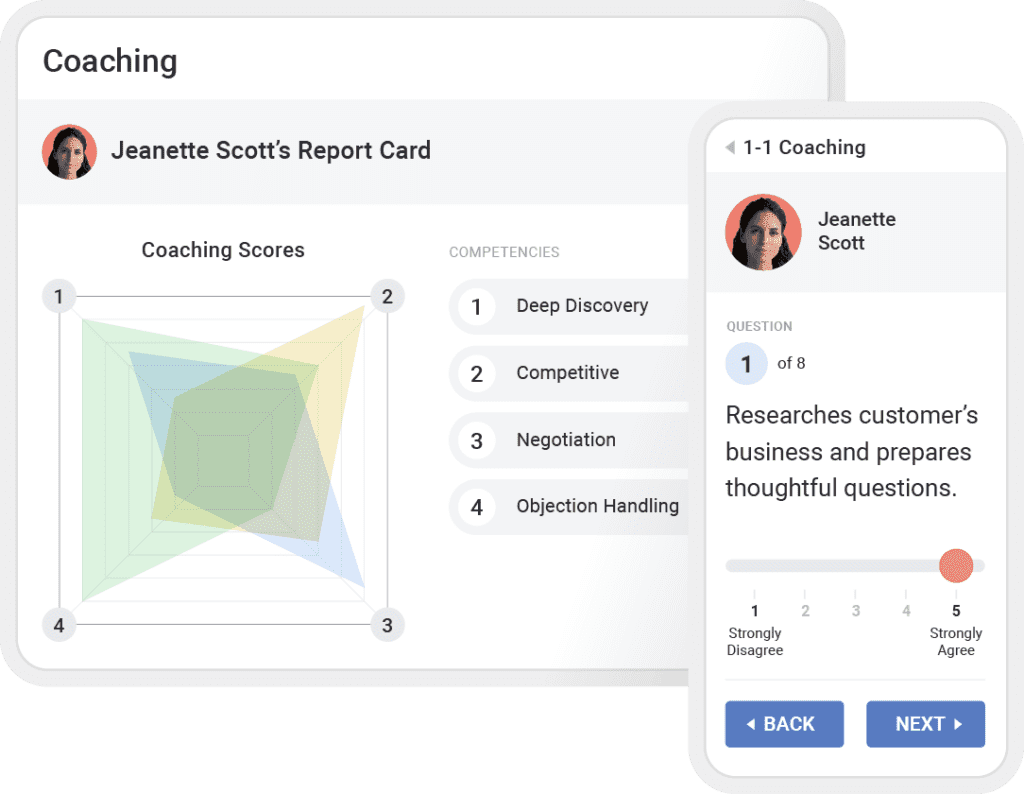Open the Competitive competency

[567, 373]
